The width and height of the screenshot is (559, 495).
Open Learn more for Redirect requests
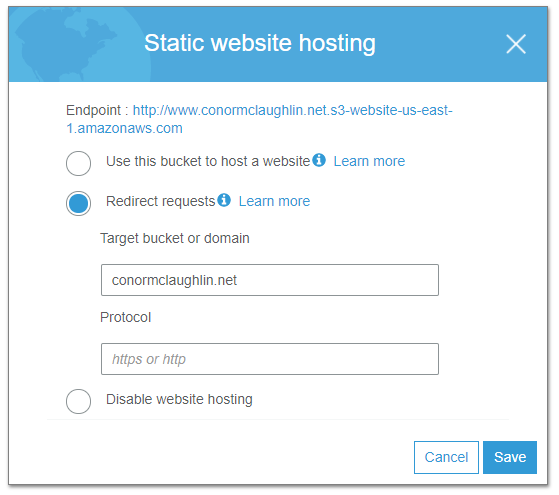coord(274,201)
